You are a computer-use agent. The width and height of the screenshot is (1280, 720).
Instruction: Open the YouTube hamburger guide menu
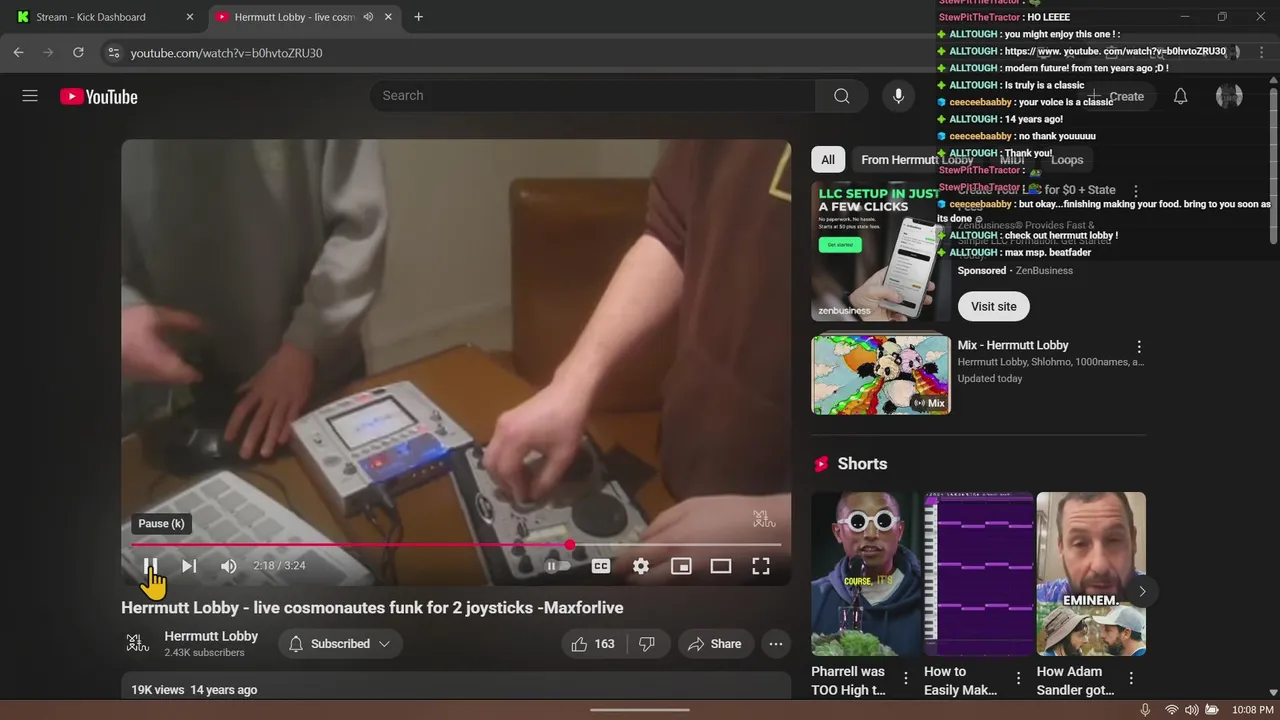point(30,96)
